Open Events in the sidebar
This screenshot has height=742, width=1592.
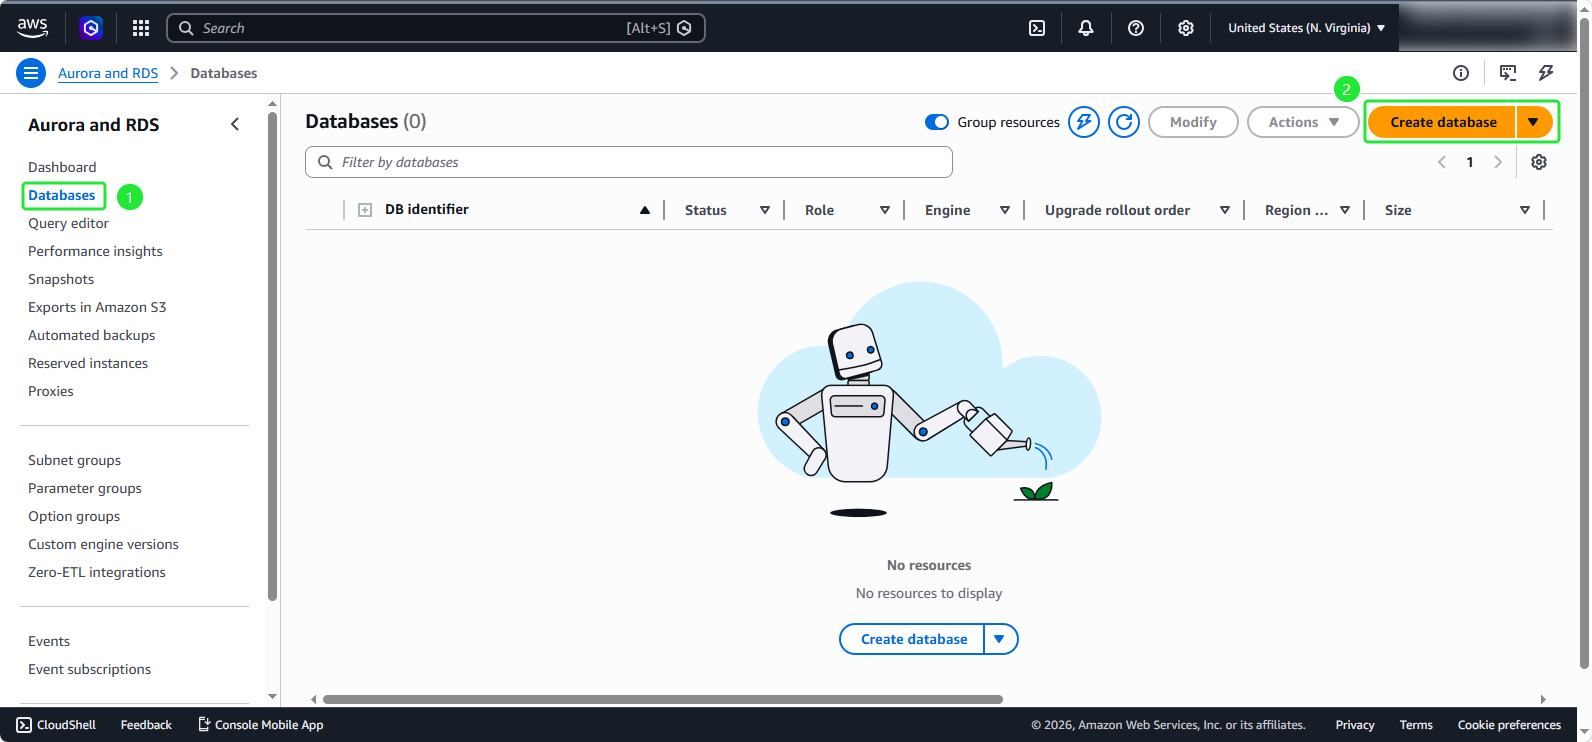point(49,641)
